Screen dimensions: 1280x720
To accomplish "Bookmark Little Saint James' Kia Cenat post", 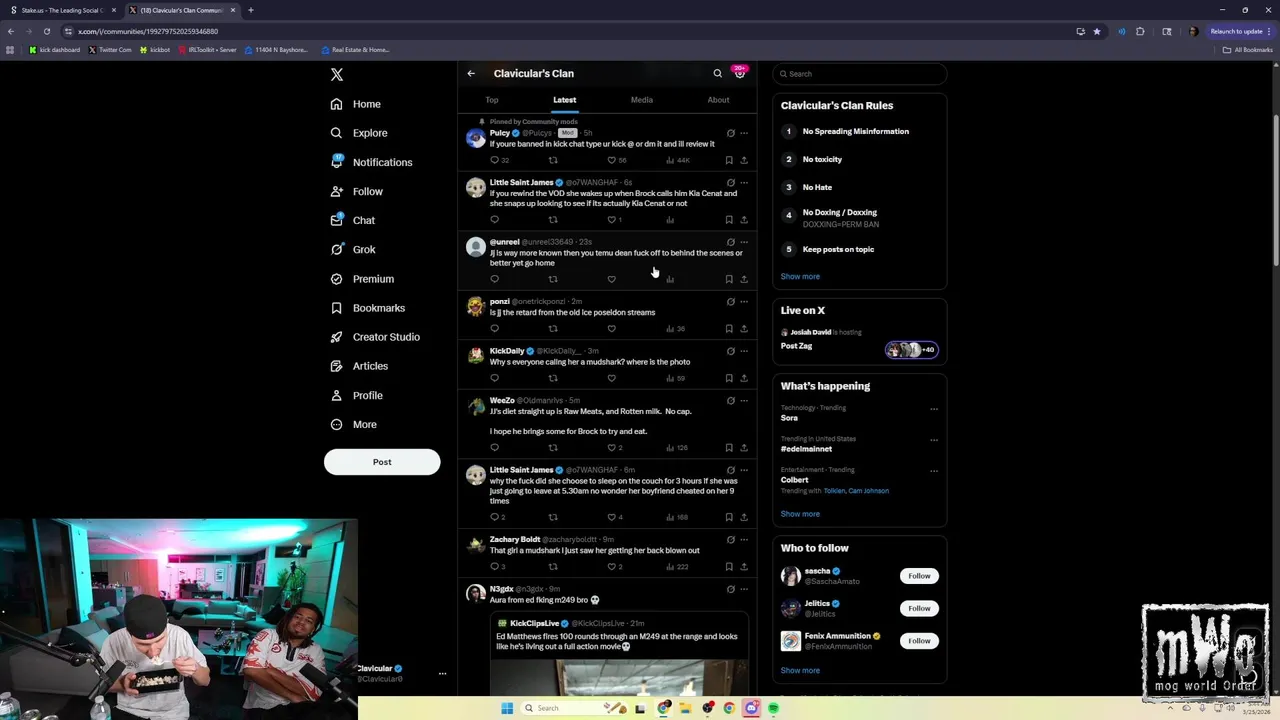I will pyautogui.click(x=729, y=220).
